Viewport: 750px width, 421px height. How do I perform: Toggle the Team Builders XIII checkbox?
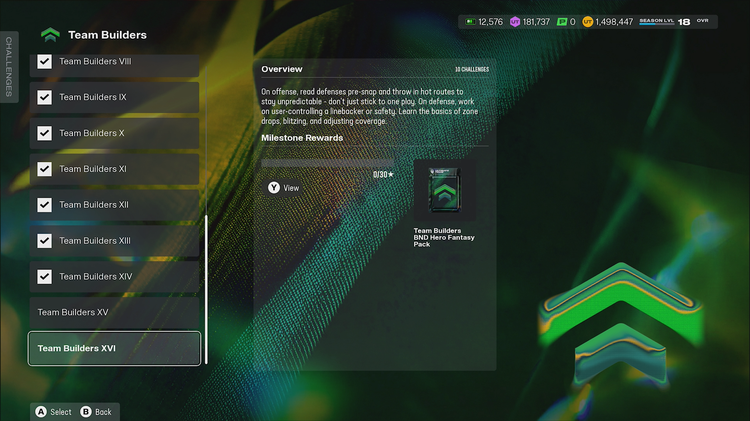(x=44, y=241)
